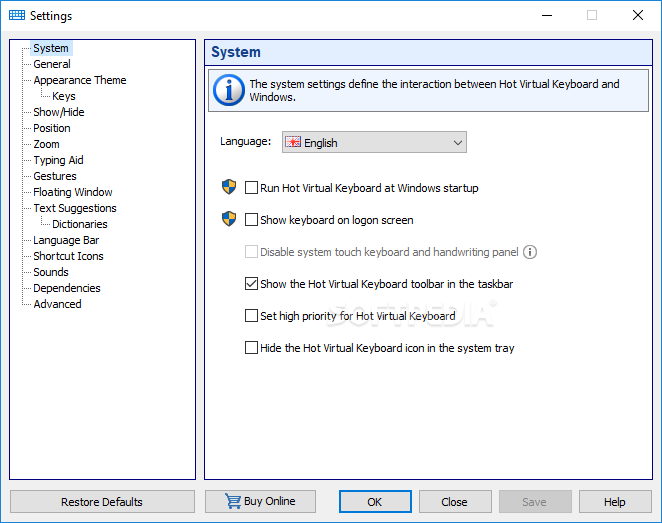This screenshot has height=523, width=662.
Task: Click the shield icon beside logon screen option
Action: coord(229,219)
